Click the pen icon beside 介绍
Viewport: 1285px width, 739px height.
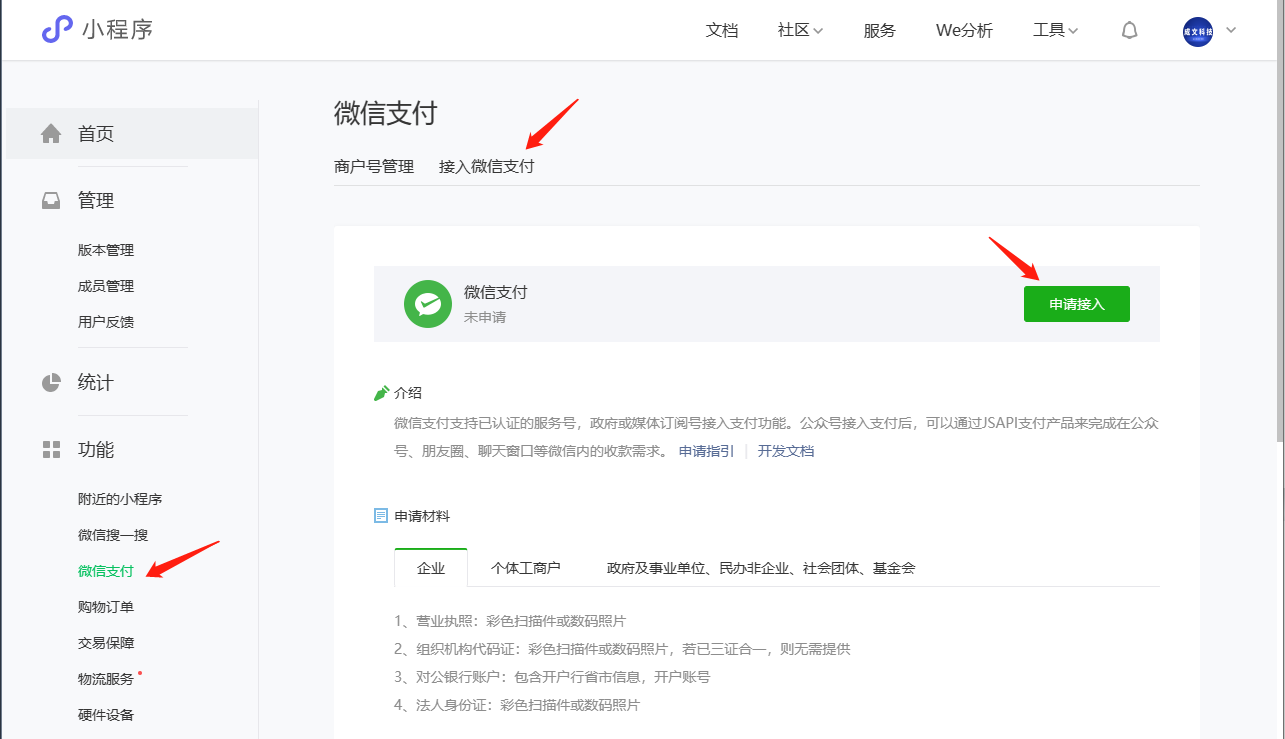381,393
